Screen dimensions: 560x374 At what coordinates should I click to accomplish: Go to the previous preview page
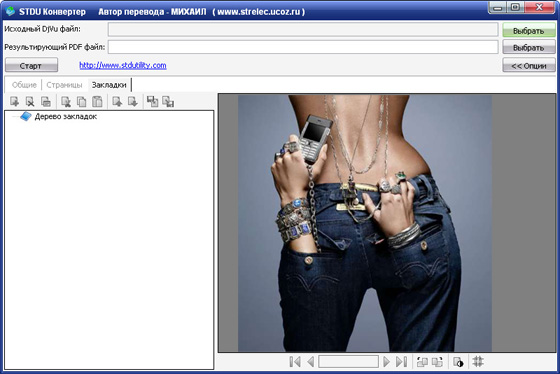click(311, 362)
